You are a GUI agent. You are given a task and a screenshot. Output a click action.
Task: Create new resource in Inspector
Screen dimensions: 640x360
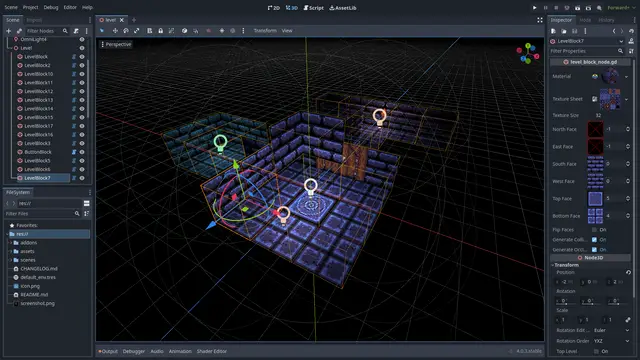point(553,31)
